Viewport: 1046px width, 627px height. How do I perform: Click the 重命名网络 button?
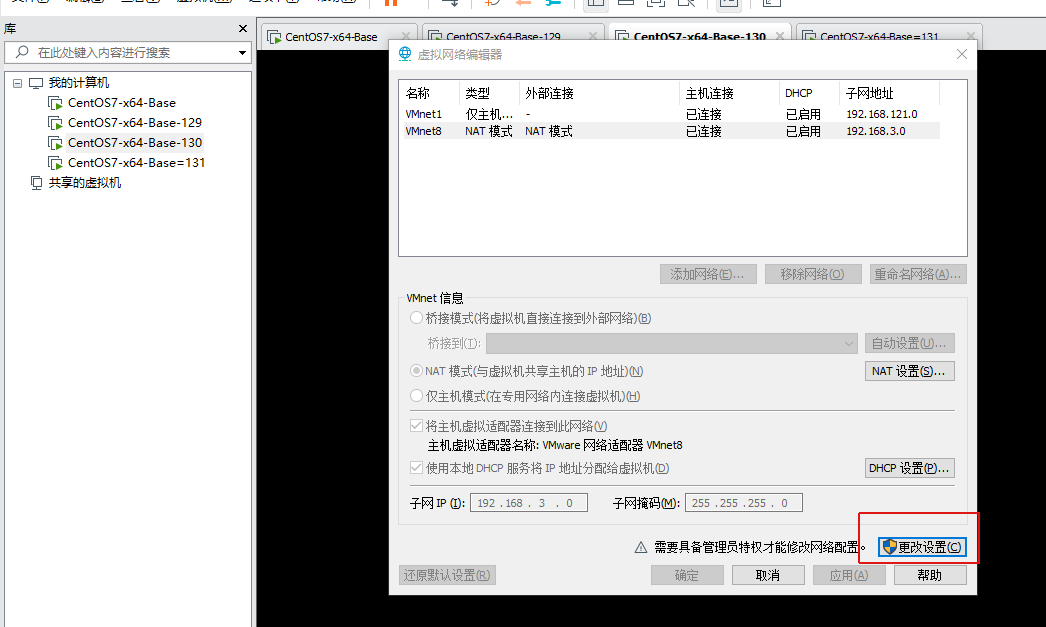pyautogui.click(x=918, y=274)
